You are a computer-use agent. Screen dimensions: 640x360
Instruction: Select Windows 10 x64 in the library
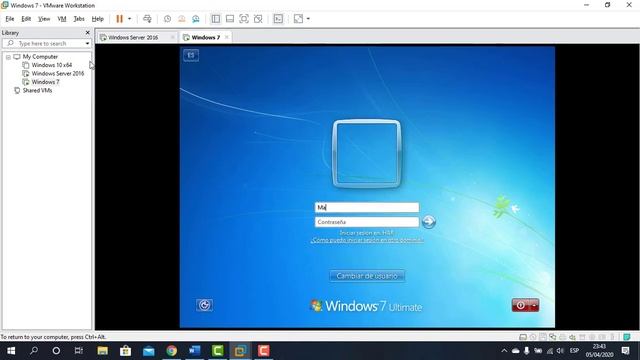[x=51, y=65]
